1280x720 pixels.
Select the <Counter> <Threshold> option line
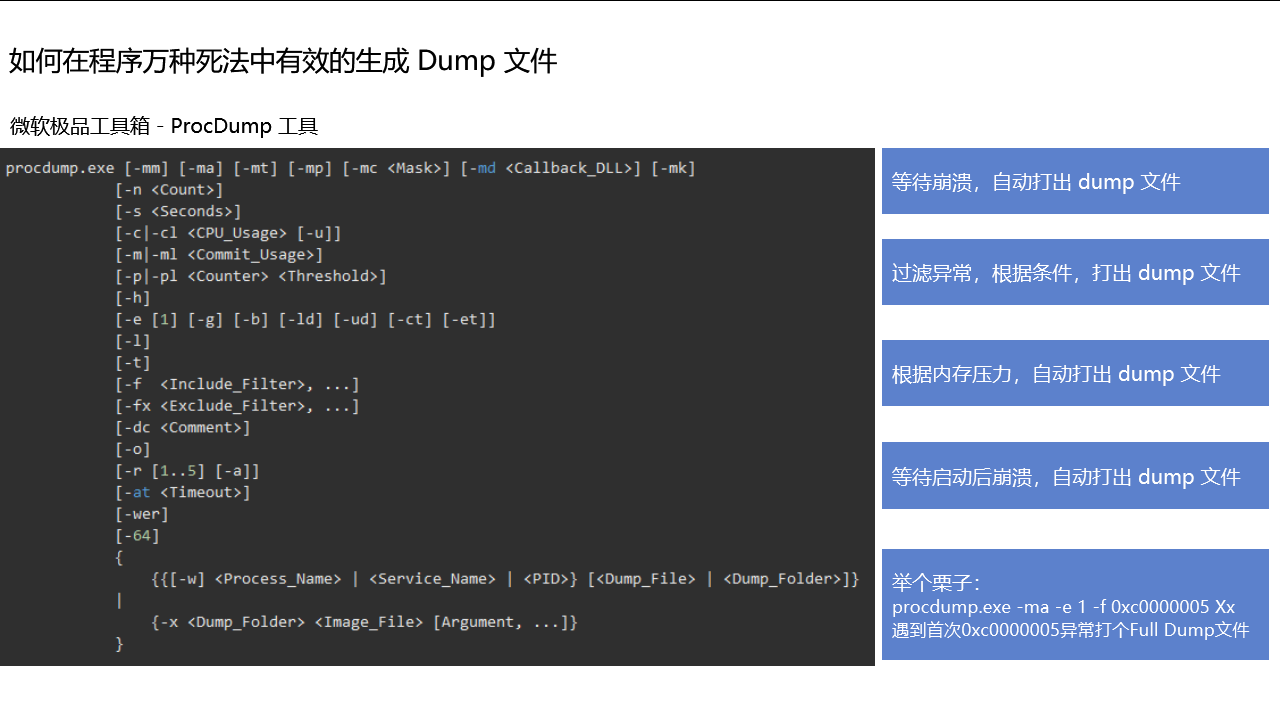click(250, 276)
